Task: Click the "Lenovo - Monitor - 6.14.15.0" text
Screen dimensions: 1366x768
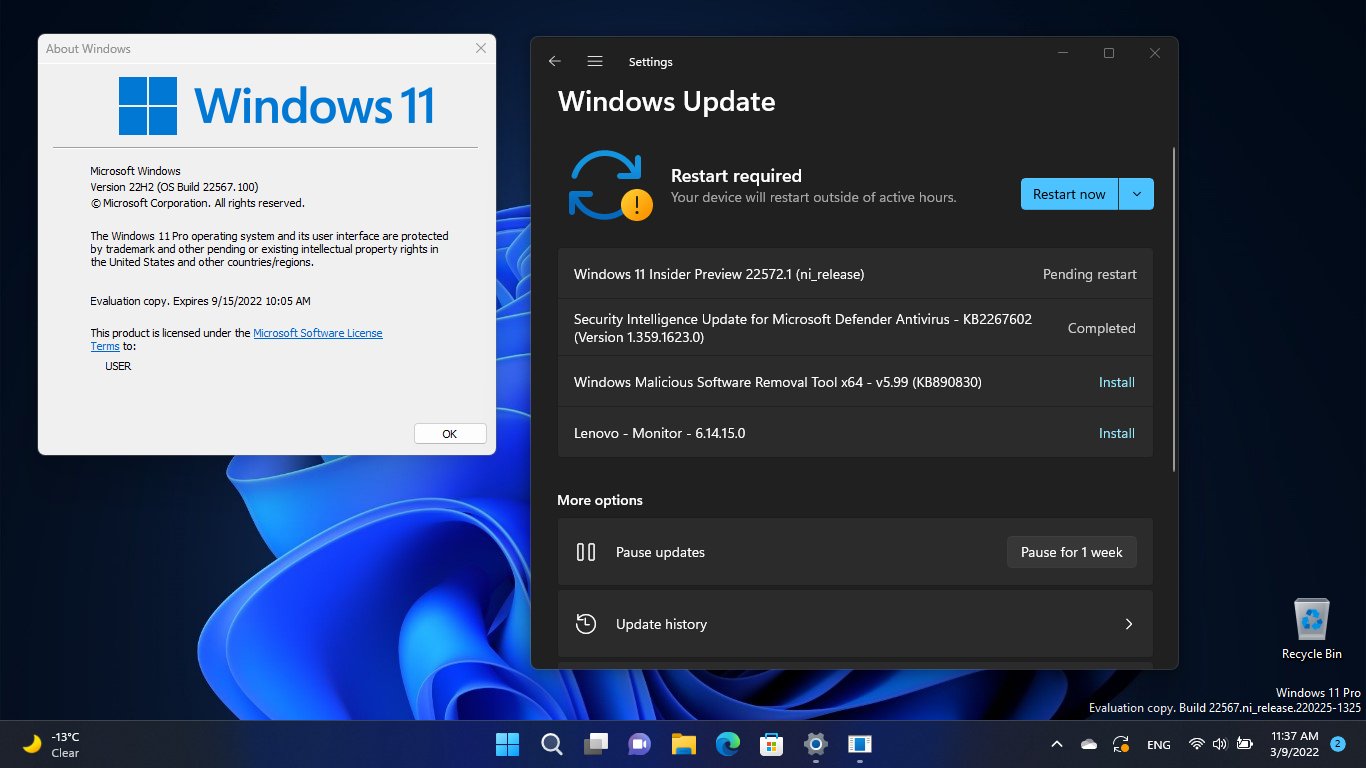Action: coord(660,433)
